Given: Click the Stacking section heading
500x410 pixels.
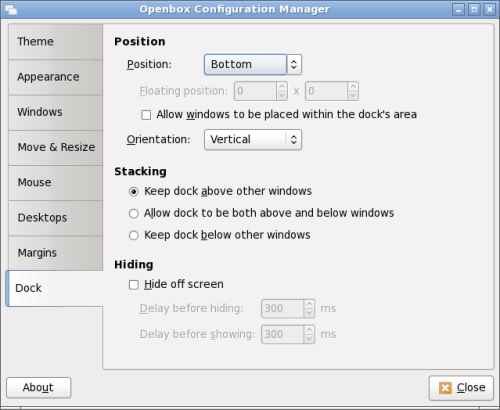Looking at the screenshot, I should 140,171.
